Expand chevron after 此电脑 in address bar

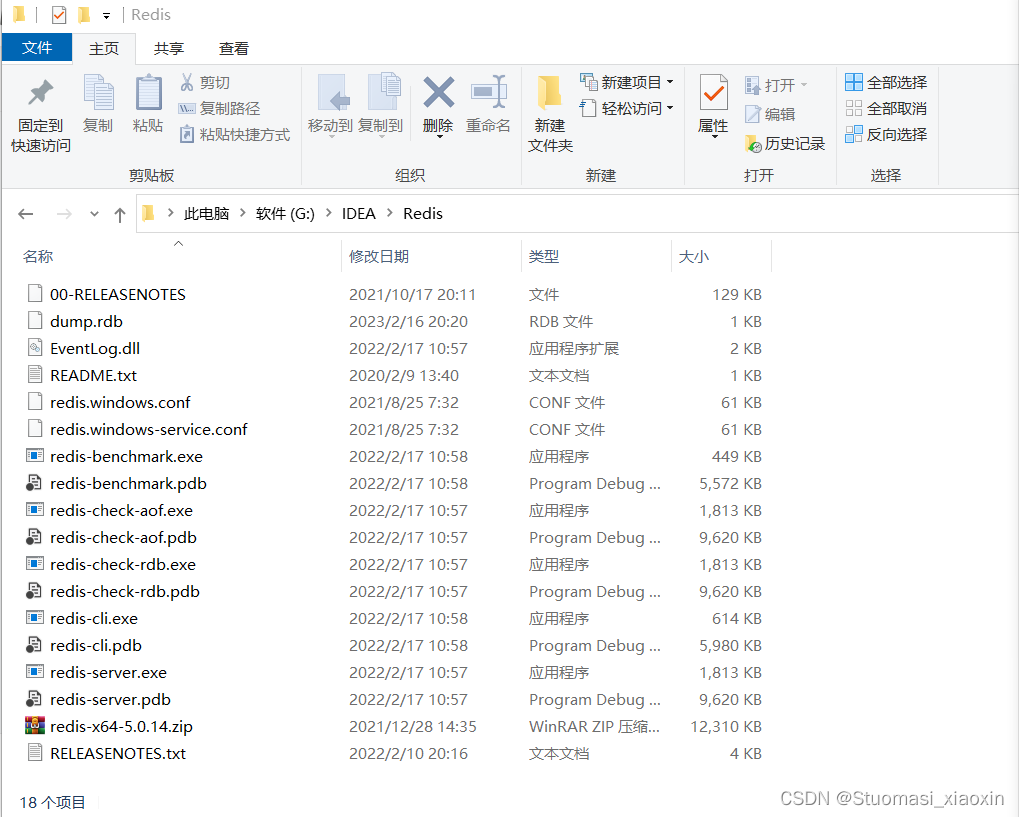(x=243, y=213)
